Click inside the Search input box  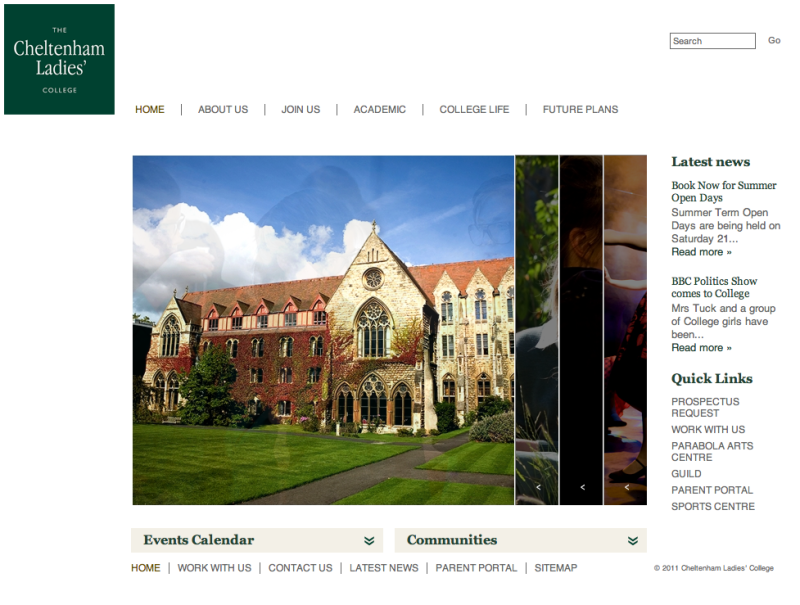coord(712,41)
